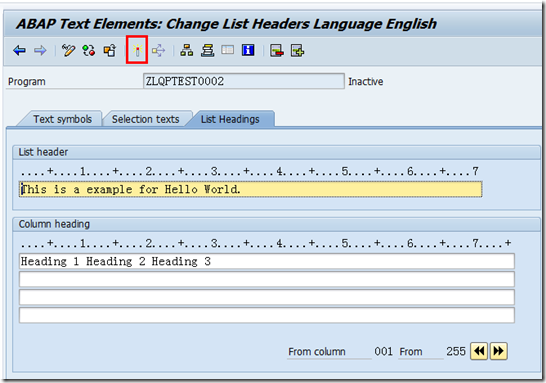The height and width of the screenshot is (383, 546).
Task: Activate the program with the magic wand icon
Action: coord(137,51)
